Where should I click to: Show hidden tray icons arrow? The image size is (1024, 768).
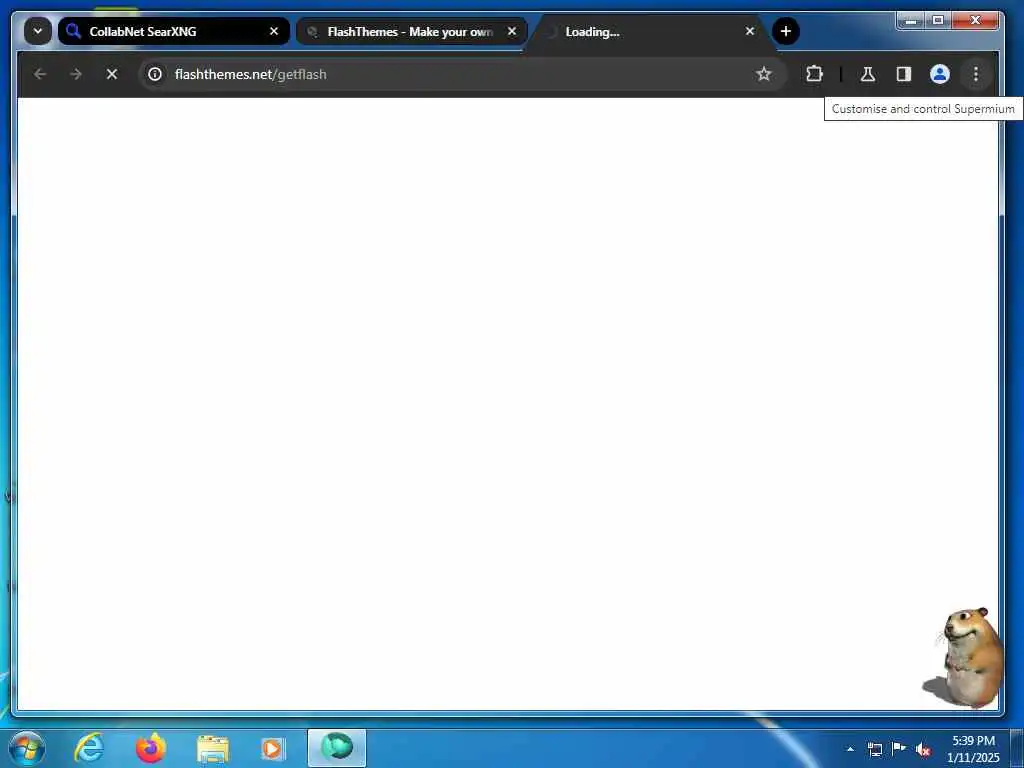coord(850,749)
